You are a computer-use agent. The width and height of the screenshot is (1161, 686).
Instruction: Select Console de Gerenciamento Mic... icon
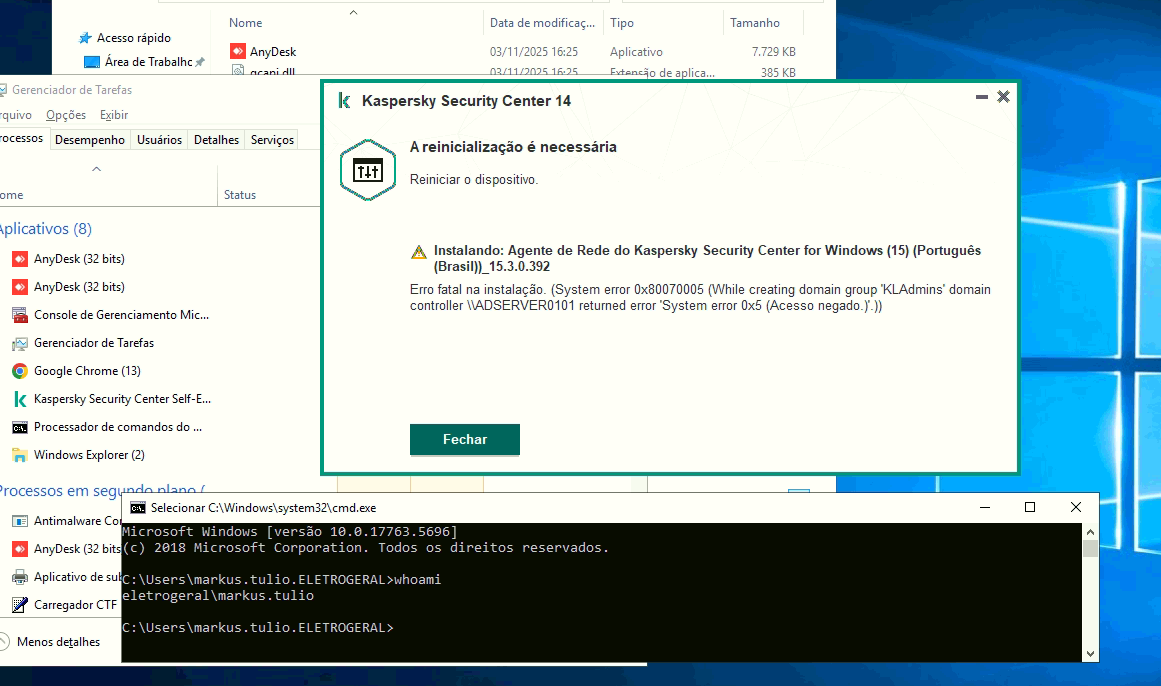tap(20, 315)
